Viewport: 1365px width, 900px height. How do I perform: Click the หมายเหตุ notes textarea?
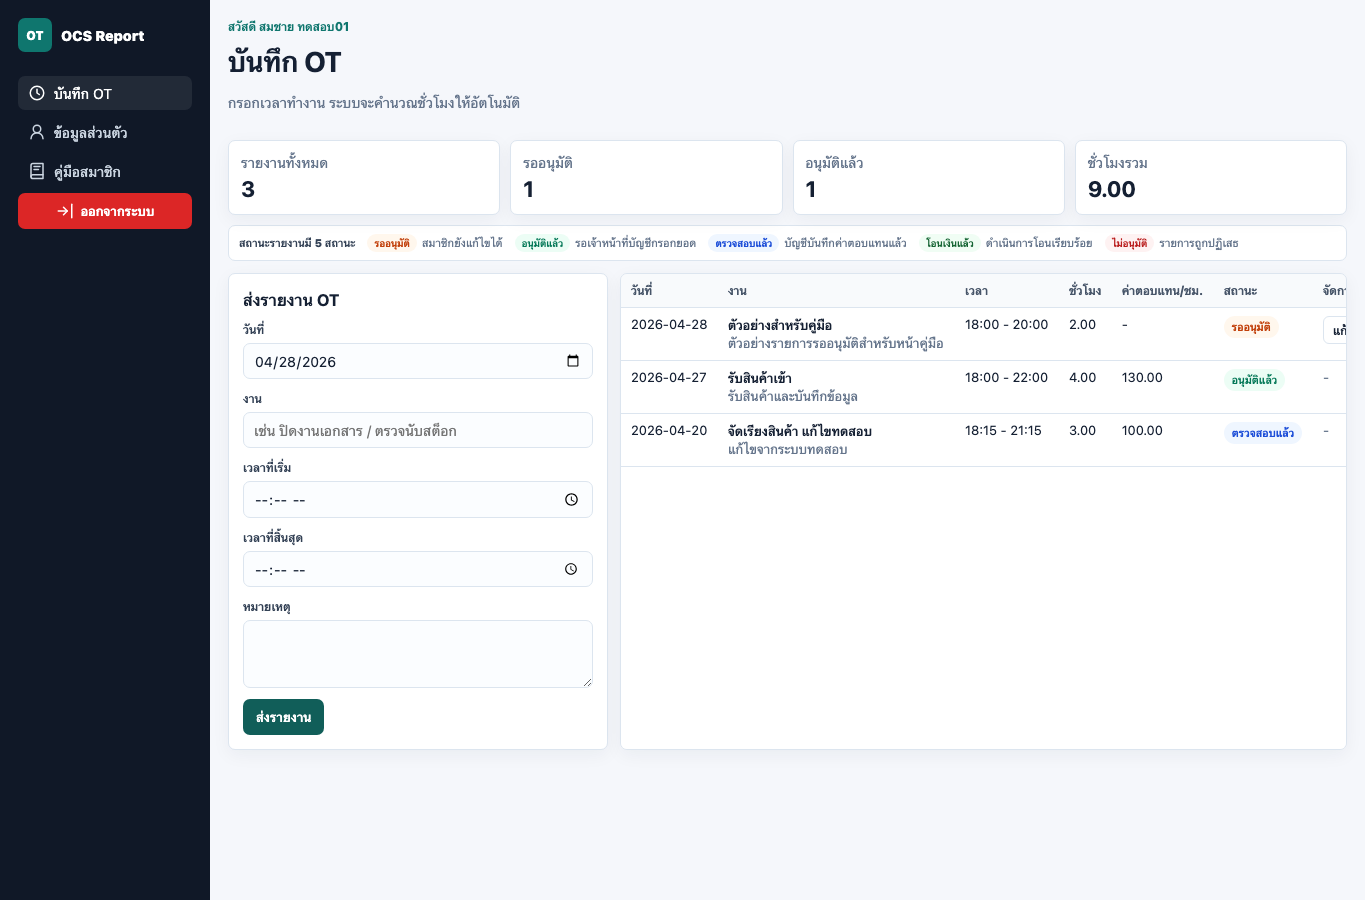coord(418,654)
